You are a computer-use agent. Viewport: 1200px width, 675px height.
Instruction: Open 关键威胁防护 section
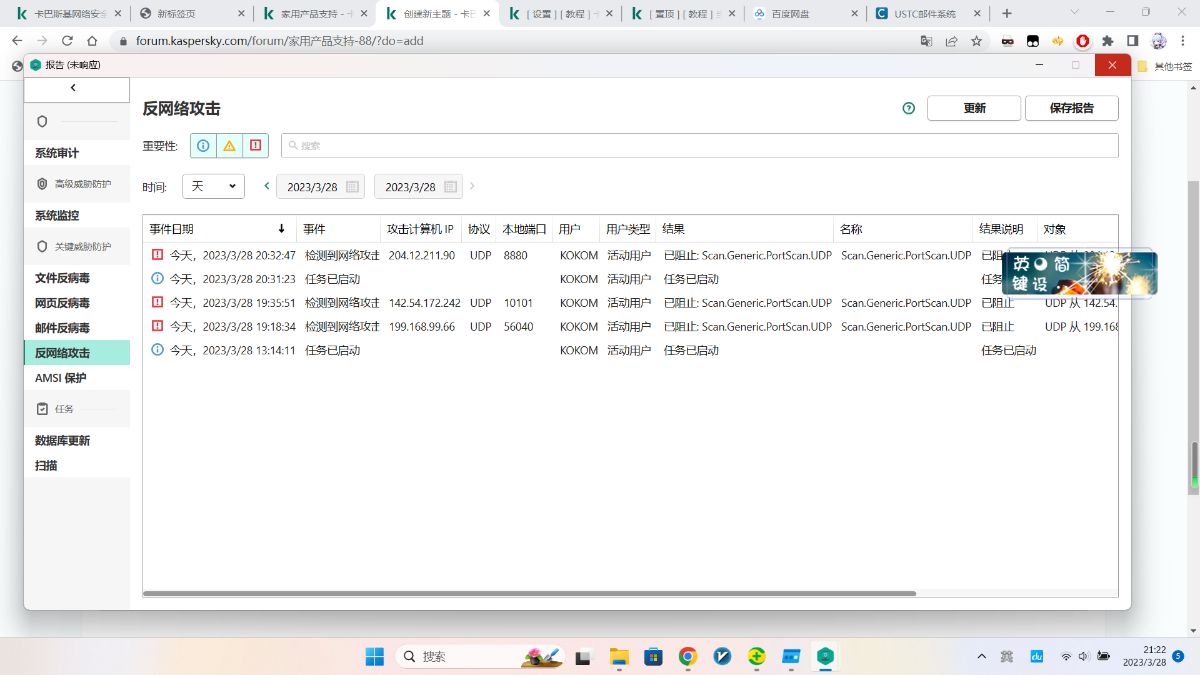pos(77,246)
